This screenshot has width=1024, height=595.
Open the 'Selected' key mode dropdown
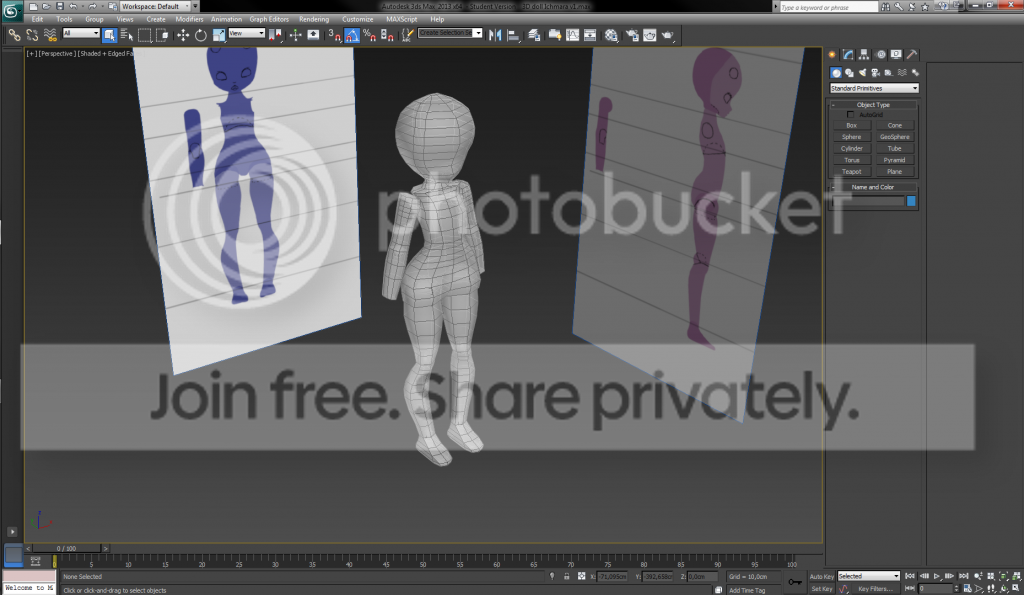pyautogui.click(x=869, y=576)
